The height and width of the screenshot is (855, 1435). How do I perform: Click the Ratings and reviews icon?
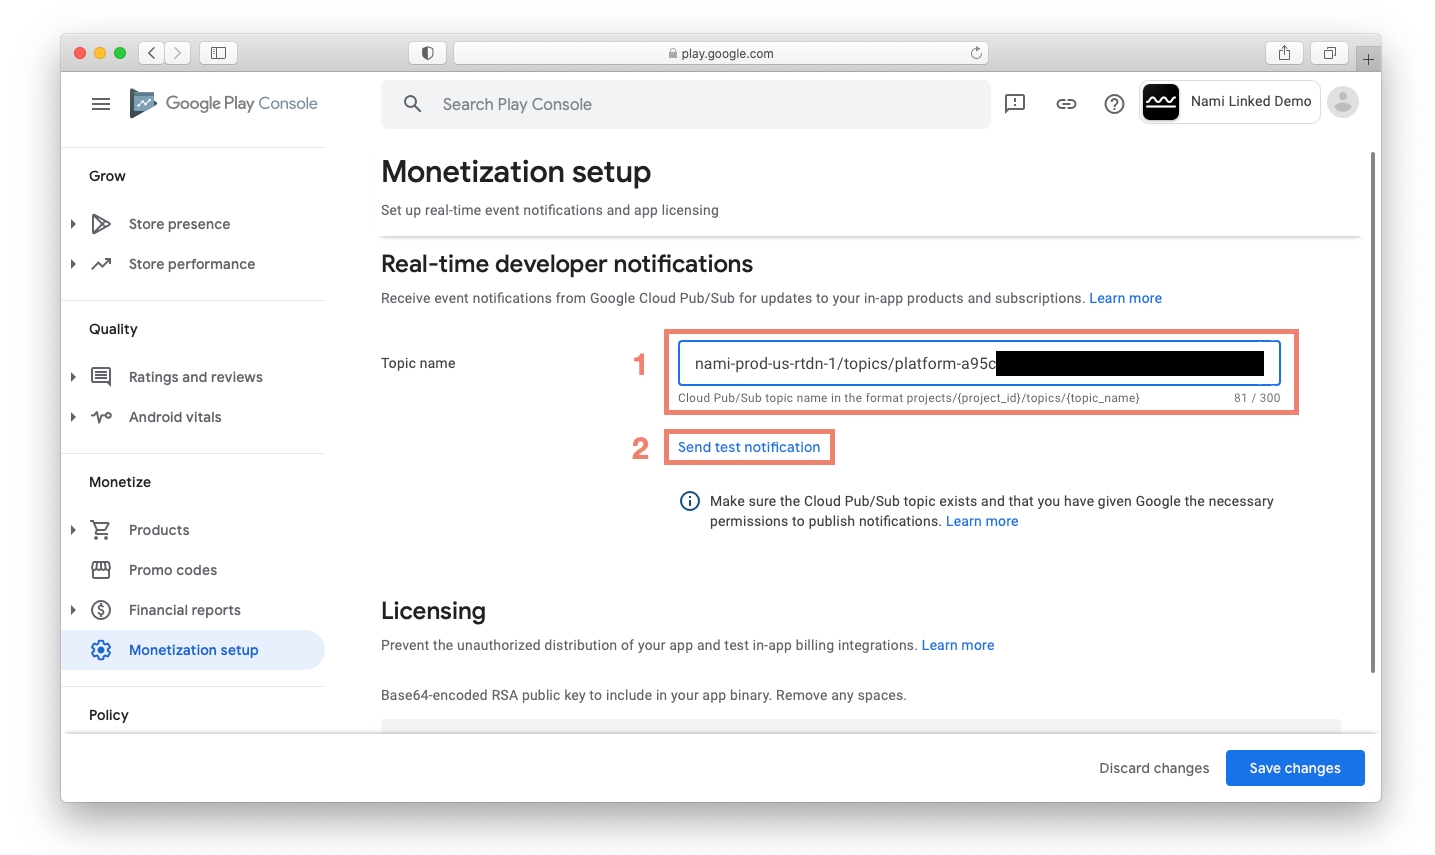tap(101, 377)
